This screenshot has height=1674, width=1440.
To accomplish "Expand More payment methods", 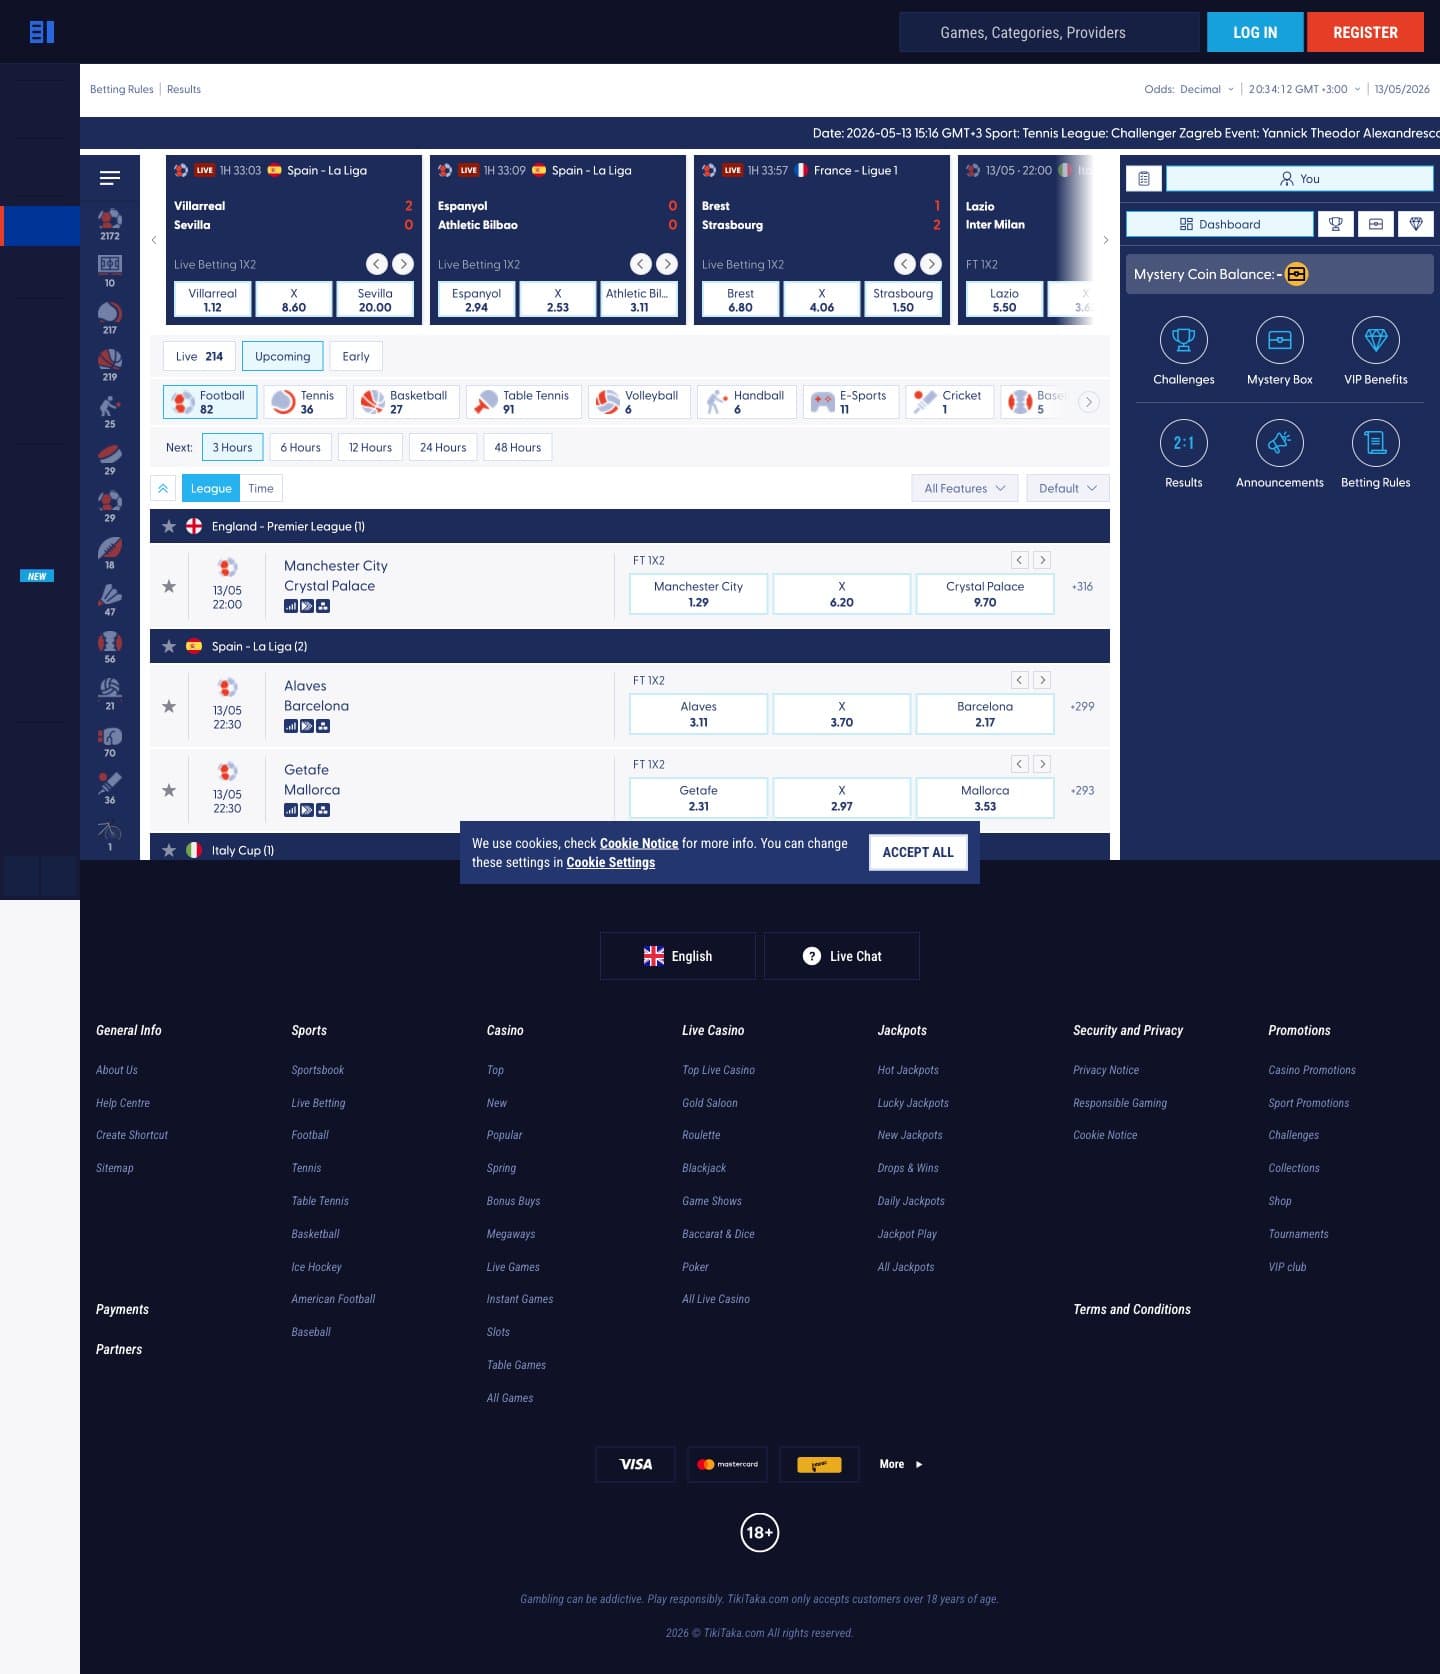I will tap(900, 1464).
